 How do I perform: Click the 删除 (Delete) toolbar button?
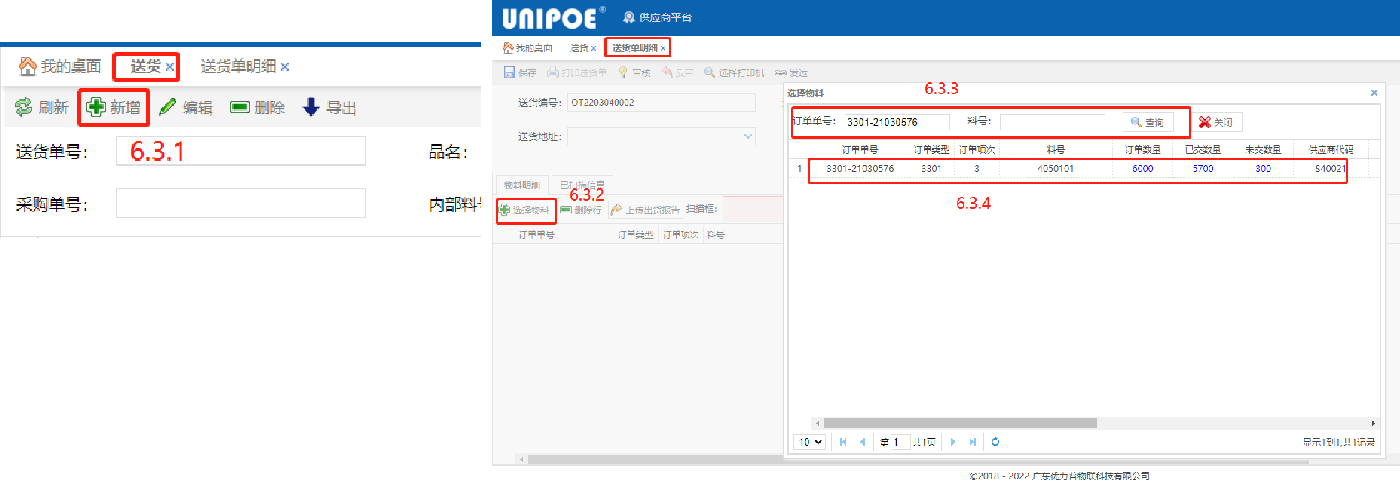coord(257,108)
